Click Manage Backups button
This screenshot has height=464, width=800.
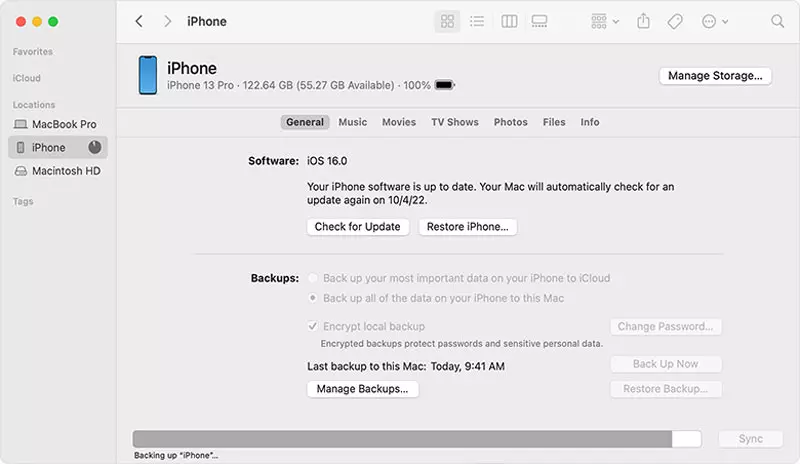[363, 389]
